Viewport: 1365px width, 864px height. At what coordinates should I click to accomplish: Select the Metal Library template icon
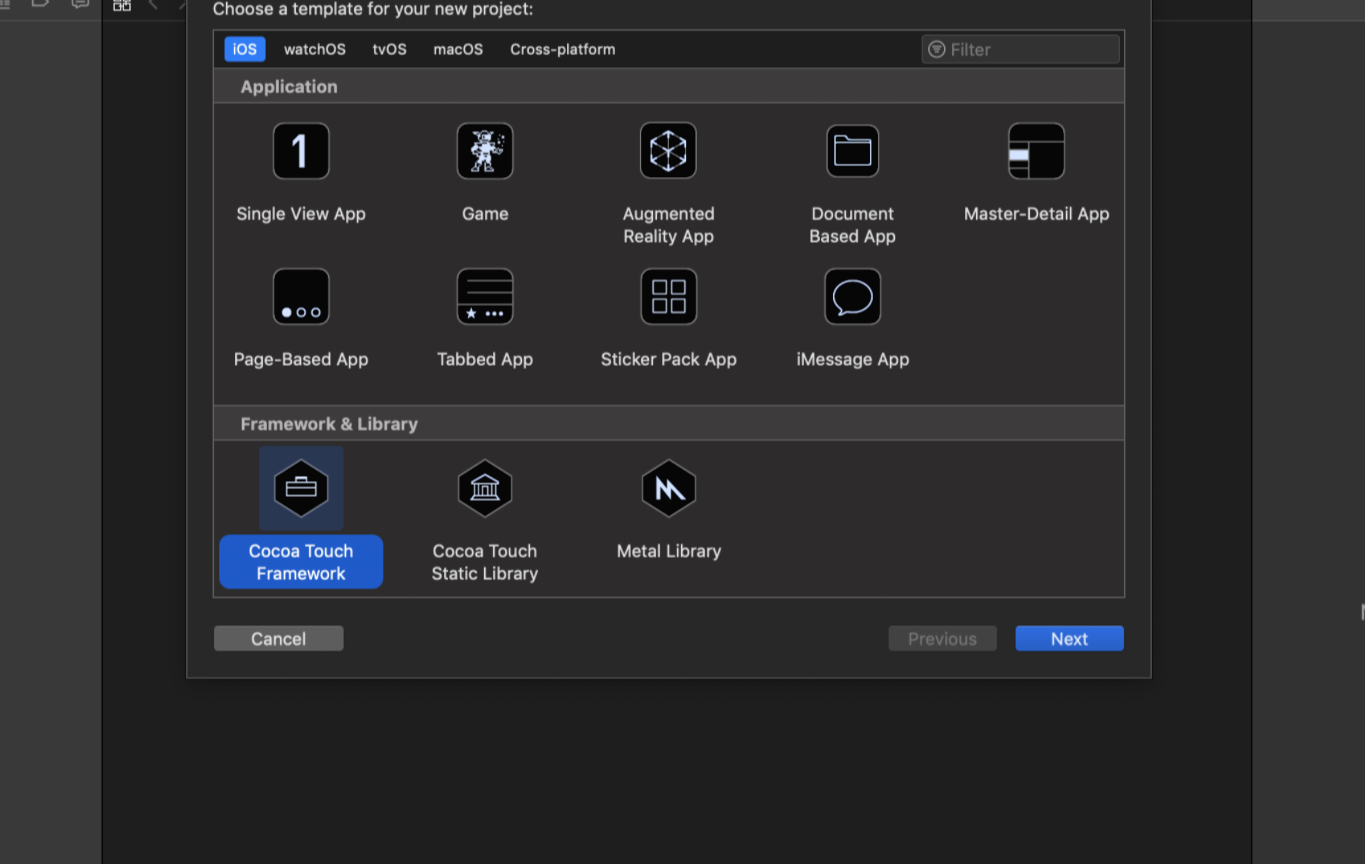668,488
